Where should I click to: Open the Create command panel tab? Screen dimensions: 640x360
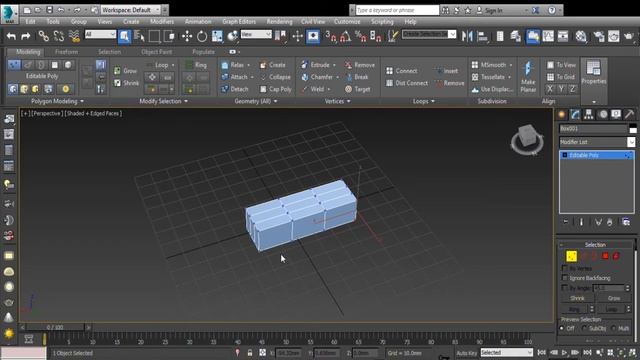562,115
